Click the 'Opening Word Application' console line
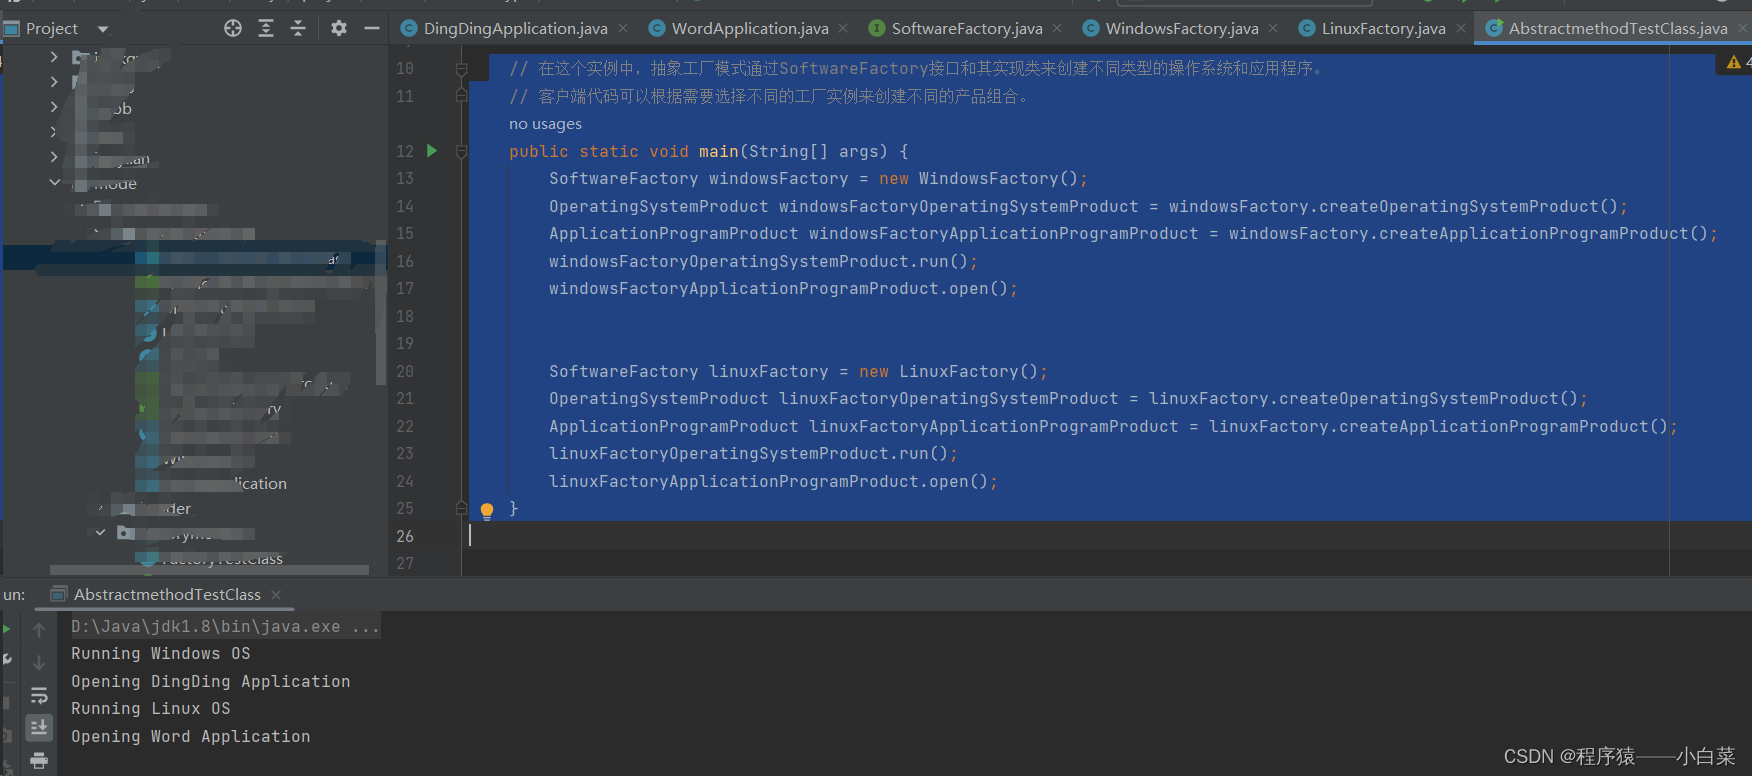Screen dimensions: 1752x776 [191, 736]
